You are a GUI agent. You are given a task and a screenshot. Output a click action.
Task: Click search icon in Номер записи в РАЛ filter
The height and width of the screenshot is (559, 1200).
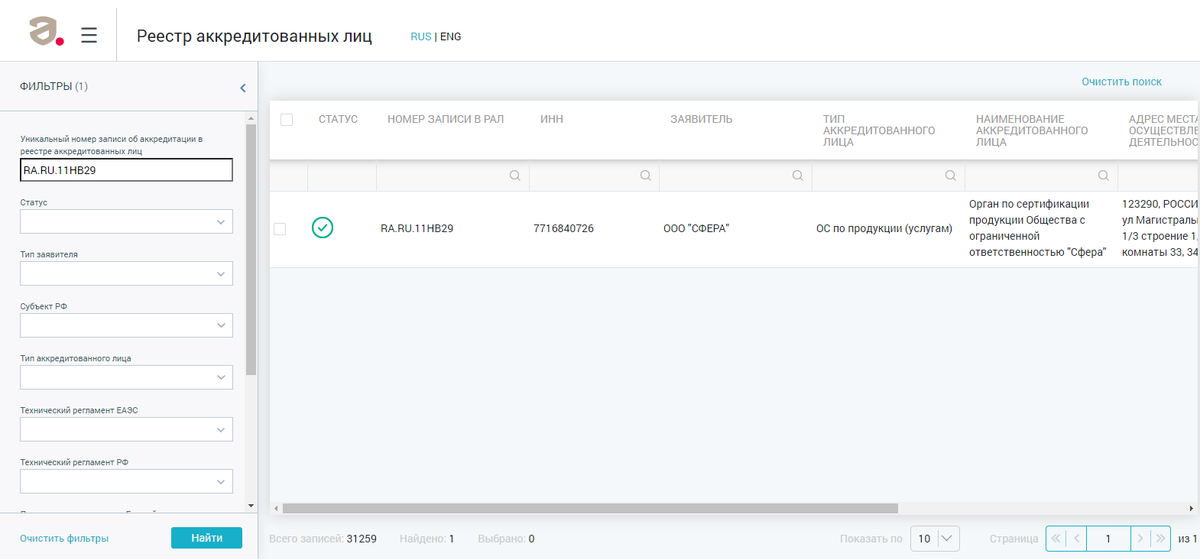[x=515, y=175]
